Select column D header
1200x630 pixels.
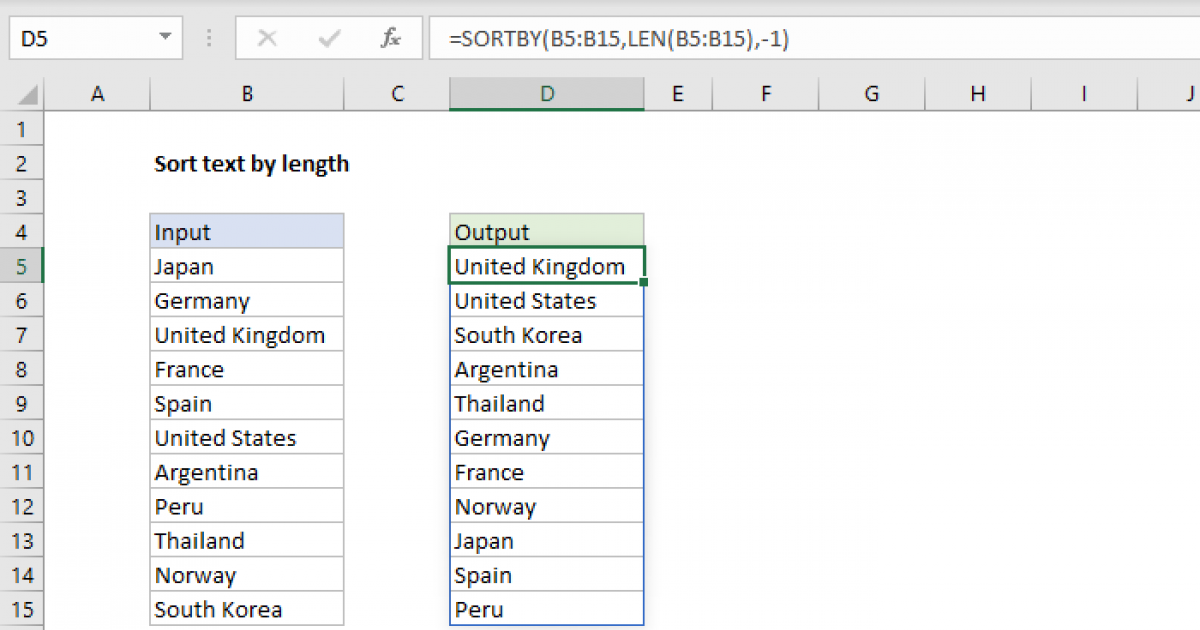tap(546, 93)
